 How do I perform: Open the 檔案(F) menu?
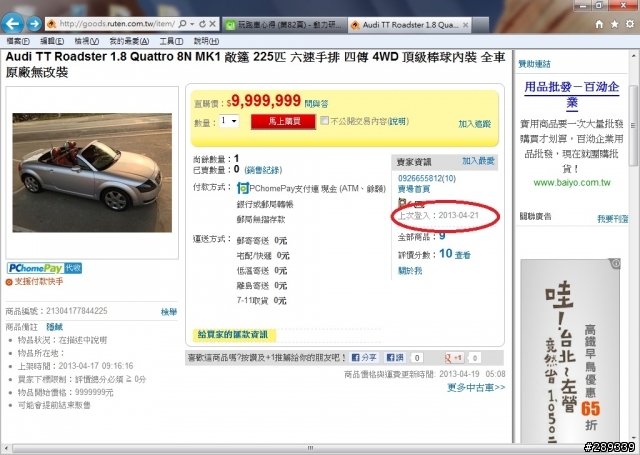(x=18, y=41)
